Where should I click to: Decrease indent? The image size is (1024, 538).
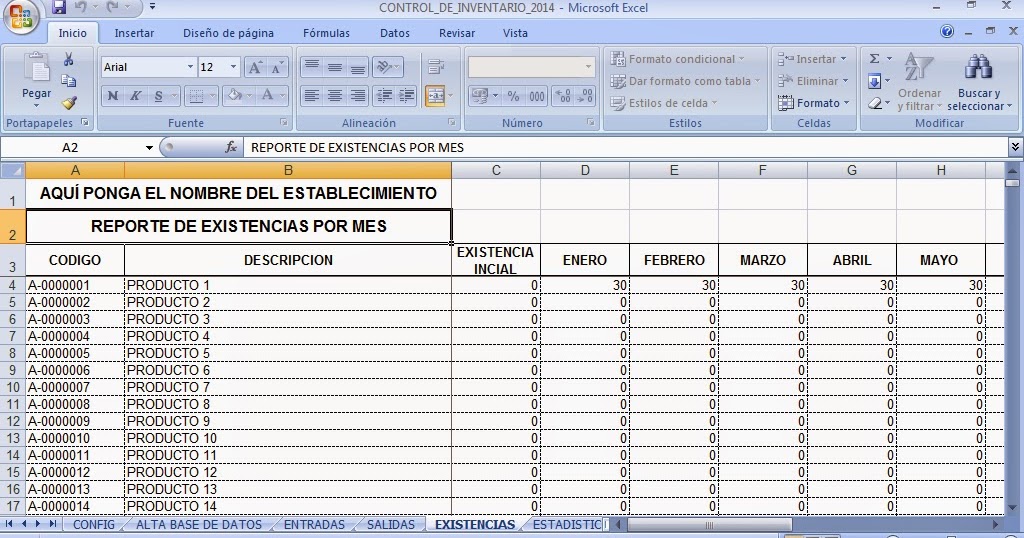tap(384, 96)
